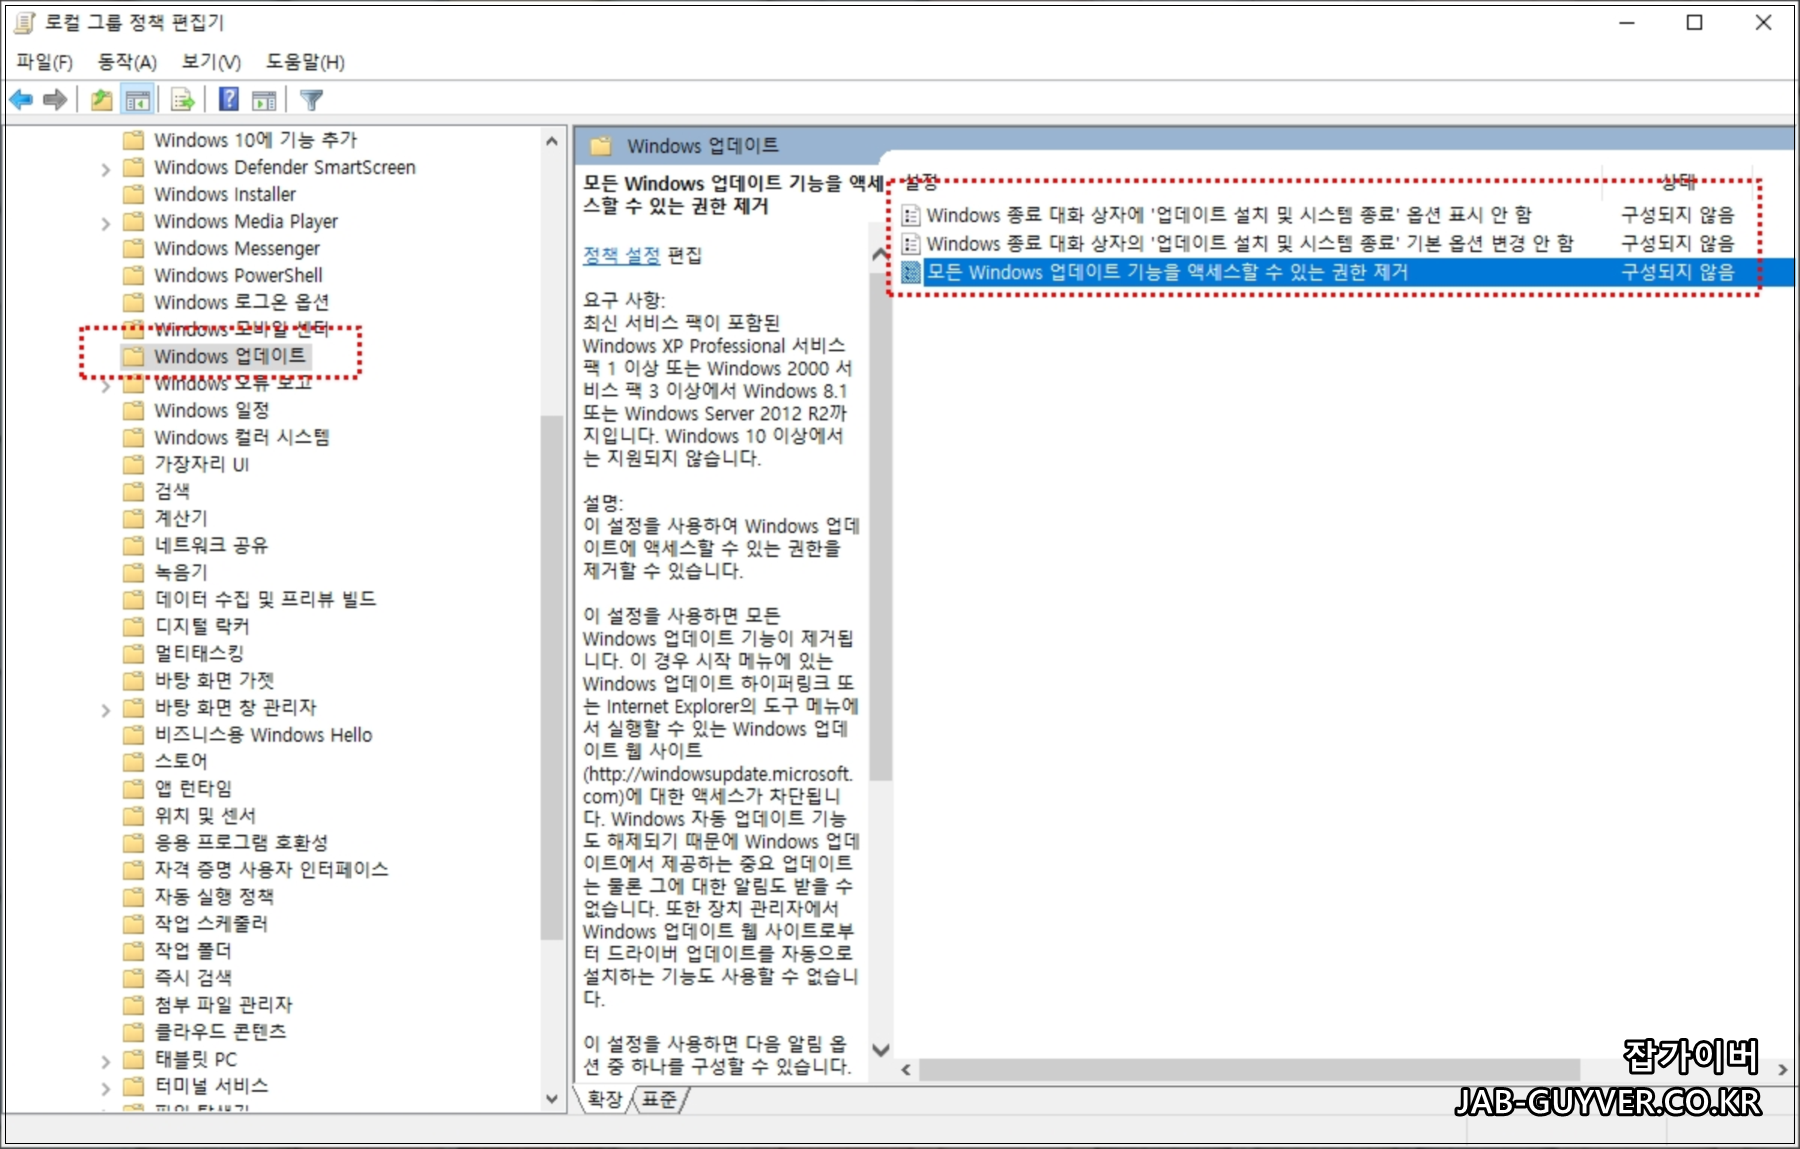Select the Windows 10에 기능 추가 tree item
1800x1149 pixels.
click(x=255, y=140)
